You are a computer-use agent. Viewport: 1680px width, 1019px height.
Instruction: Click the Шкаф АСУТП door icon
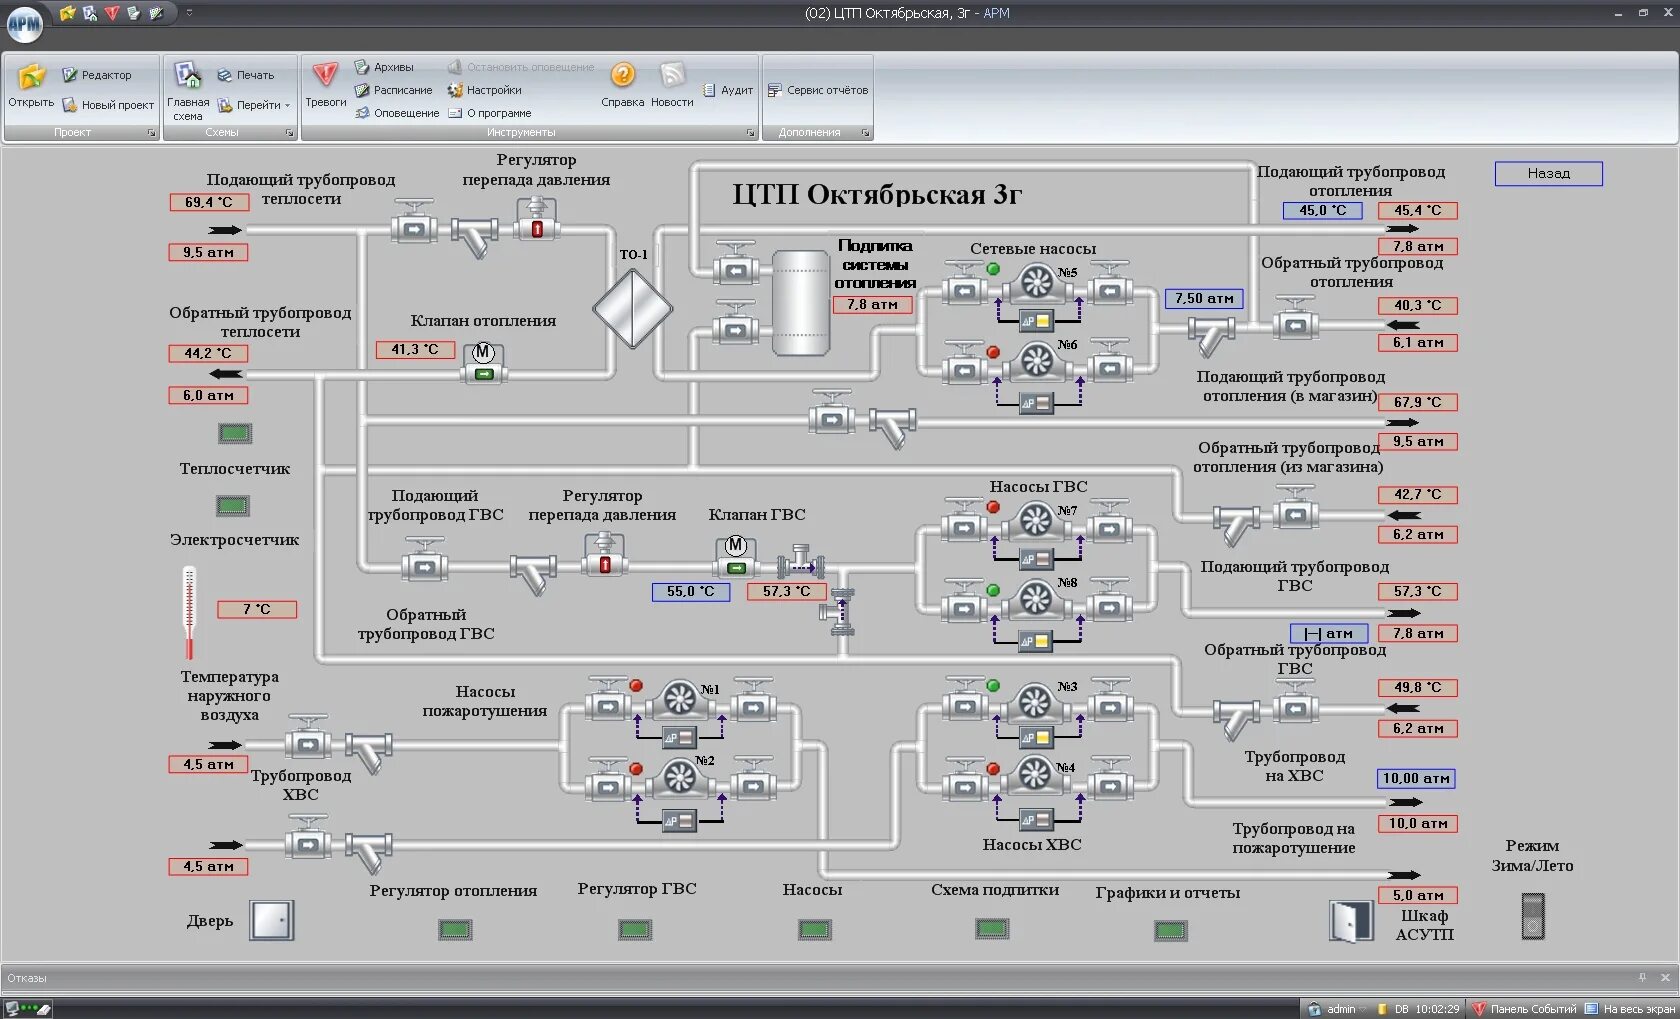1351,921
